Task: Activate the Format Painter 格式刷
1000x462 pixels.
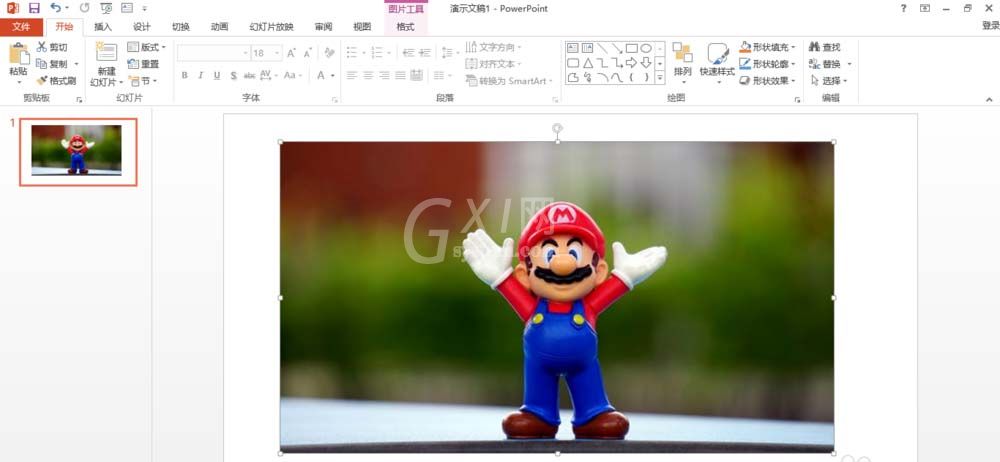Action: (56, 81)
